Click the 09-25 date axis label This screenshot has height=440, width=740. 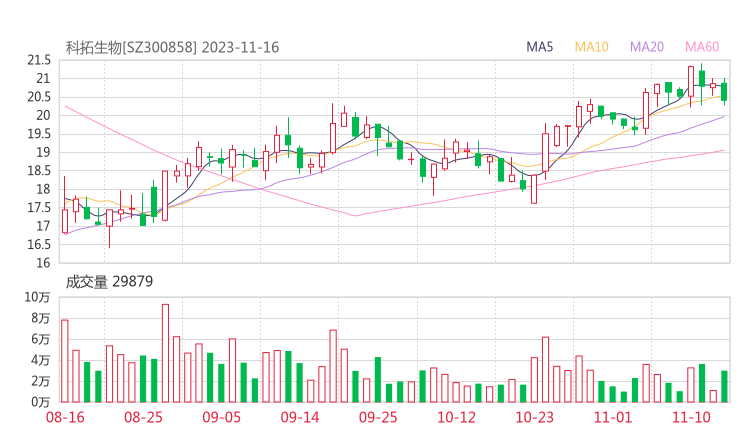click(x=378, y=417)
